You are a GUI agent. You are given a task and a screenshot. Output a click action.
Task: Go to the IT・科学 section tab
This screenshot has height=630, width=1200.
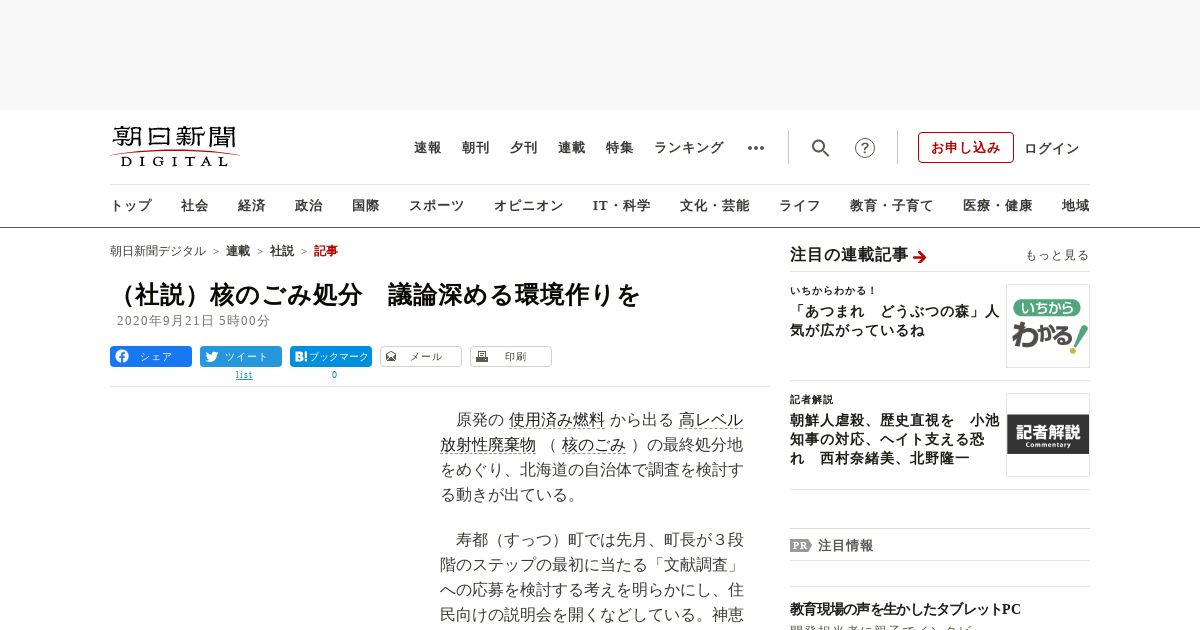coord(622,206)
